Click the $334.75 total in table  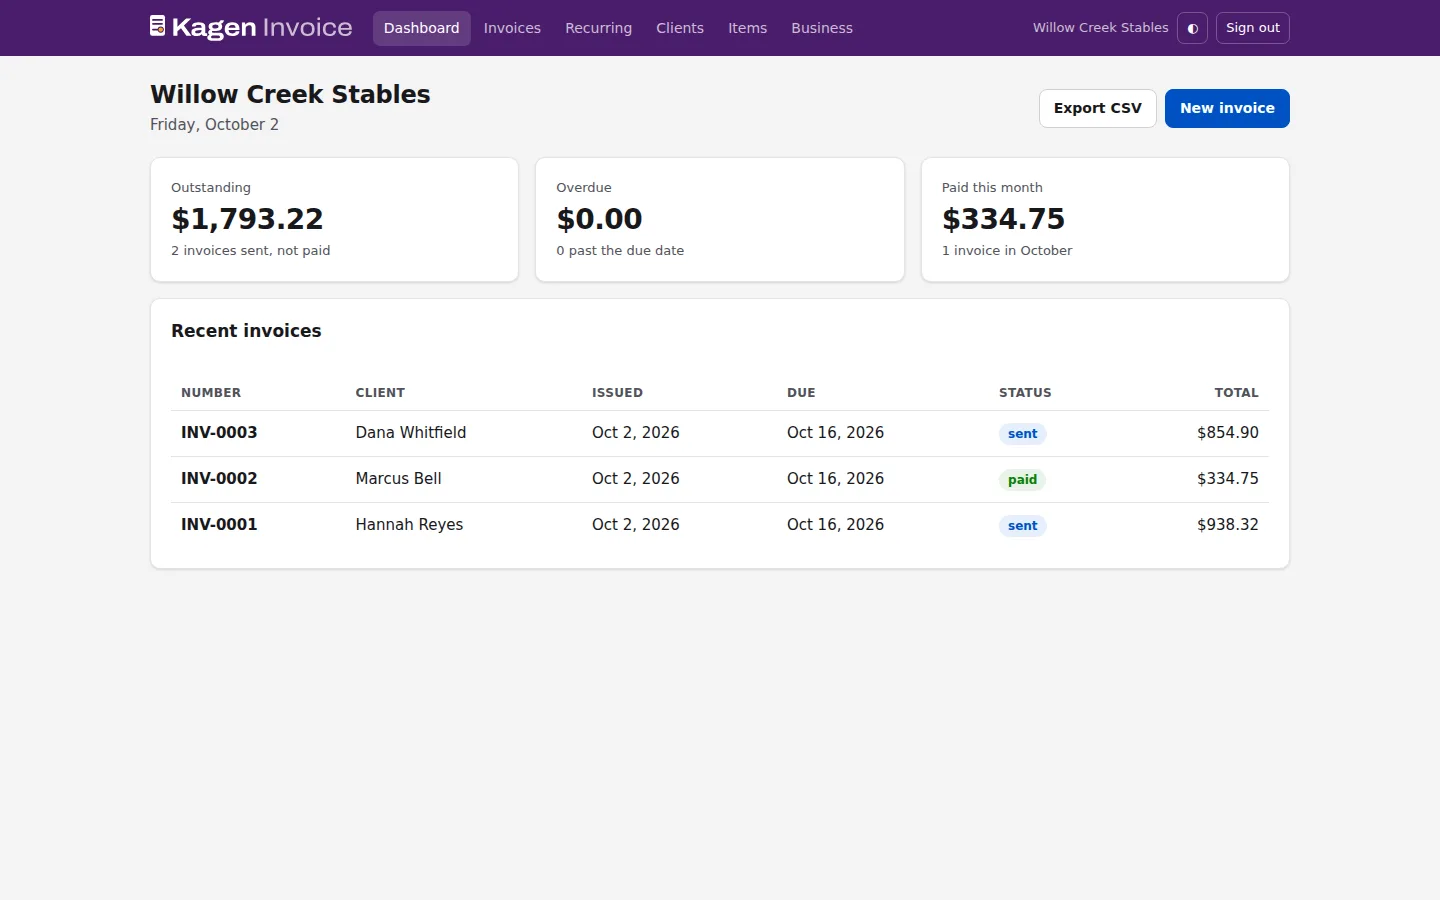(1227, 479)
